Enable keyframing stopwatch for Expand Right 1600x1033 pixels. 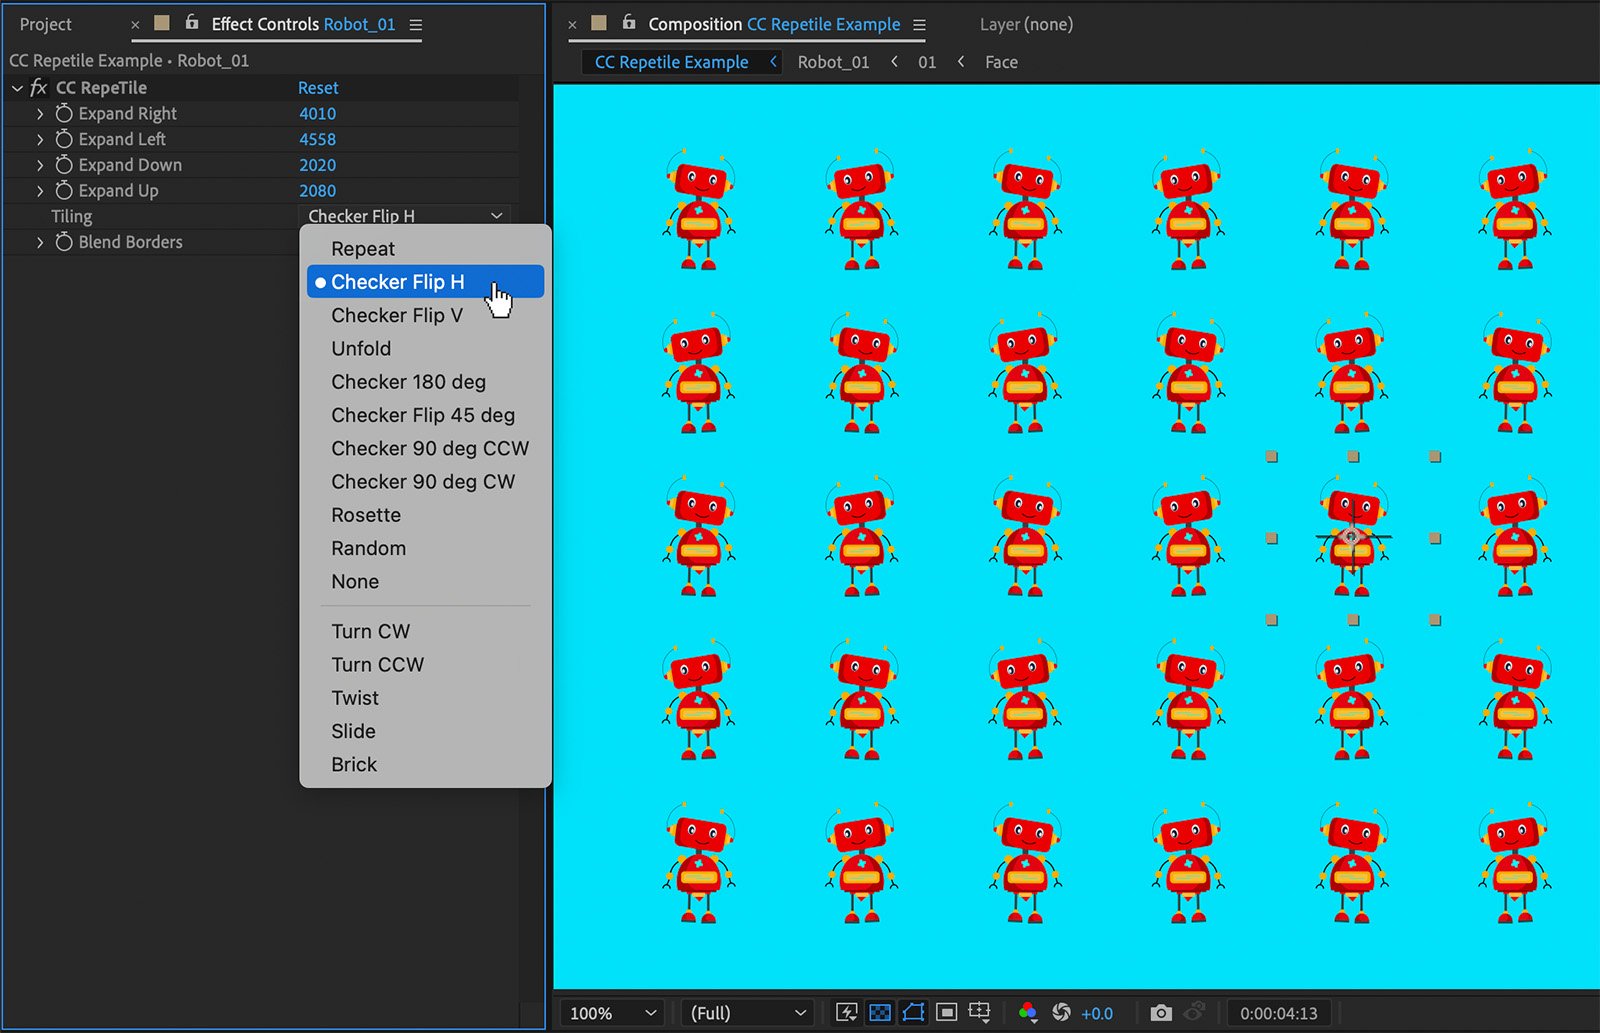[x=62, y=113]
